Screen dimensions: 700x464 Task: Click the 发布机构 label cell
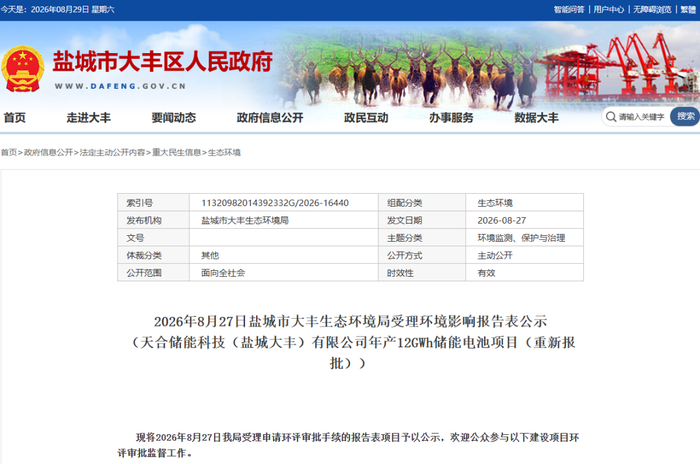pos(154,220)
